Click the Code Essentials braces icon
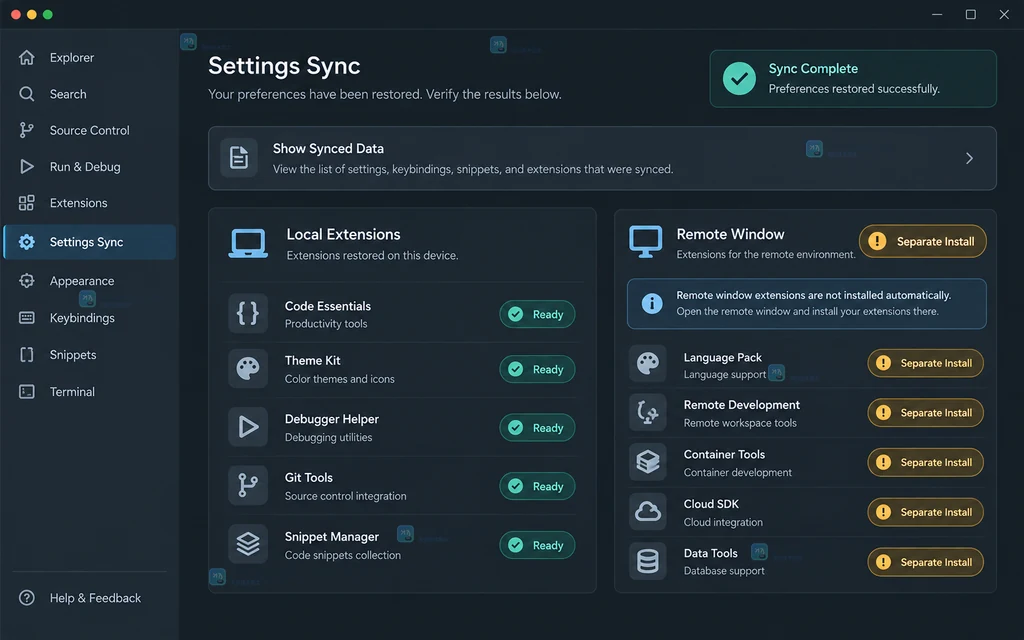1024x640 pixels. click(248, 313)
